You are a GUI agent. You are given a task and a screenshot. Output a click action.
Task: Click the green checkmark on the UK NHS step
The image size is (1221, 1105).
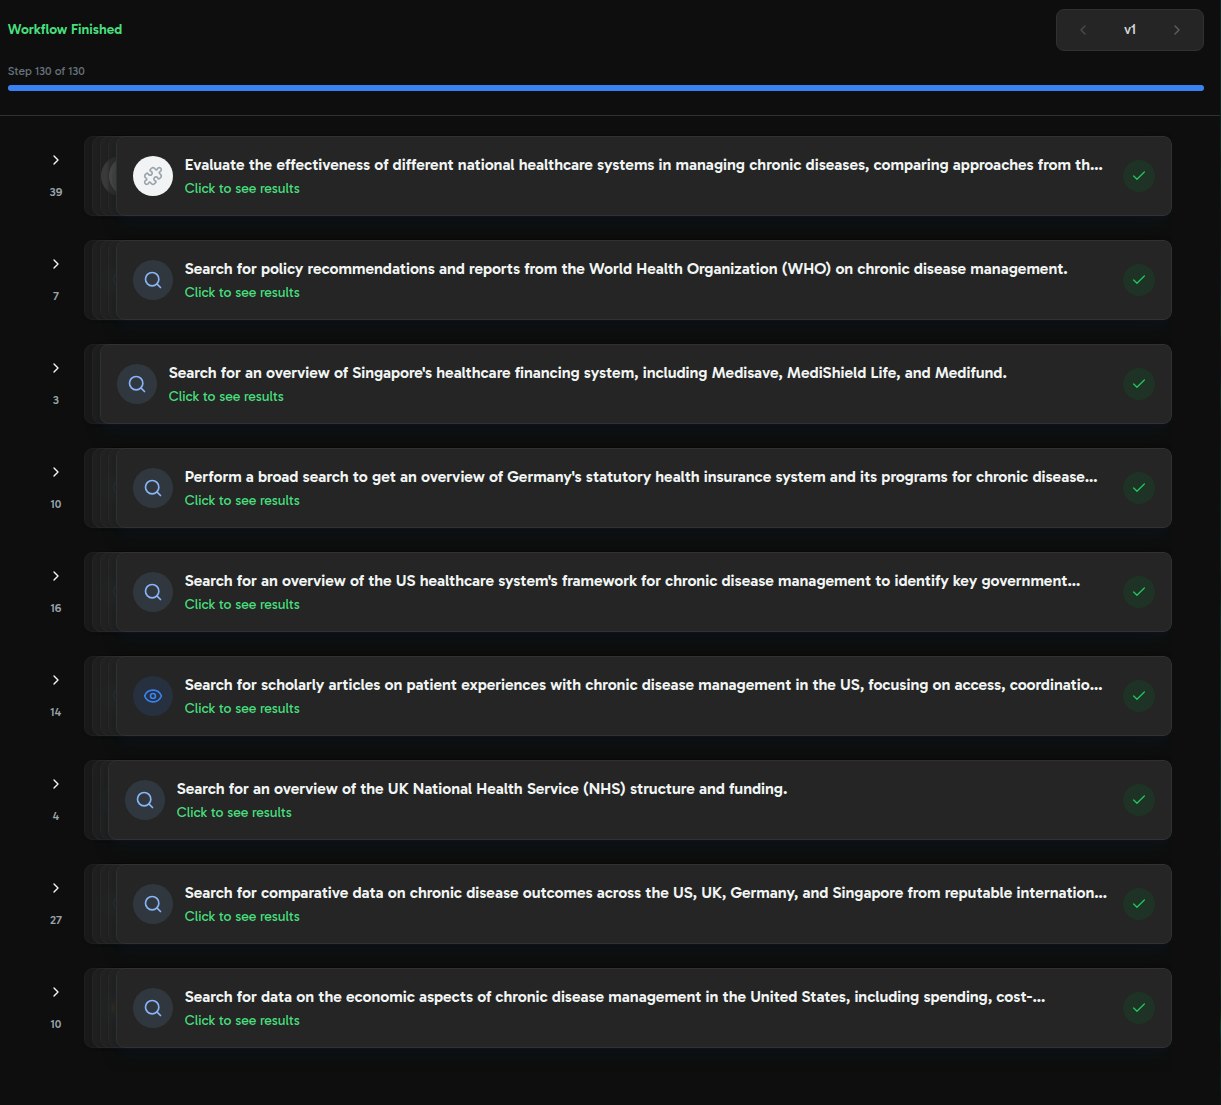click(1138, 800)
